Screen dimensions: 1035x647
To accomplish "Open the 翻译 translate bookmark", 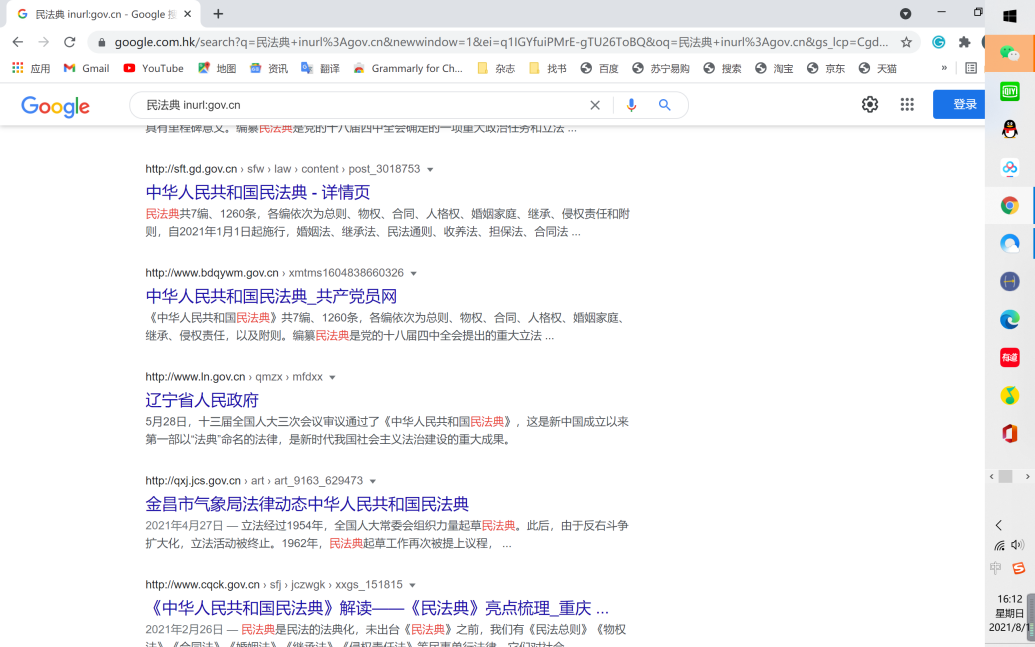I will click(320, 68).
